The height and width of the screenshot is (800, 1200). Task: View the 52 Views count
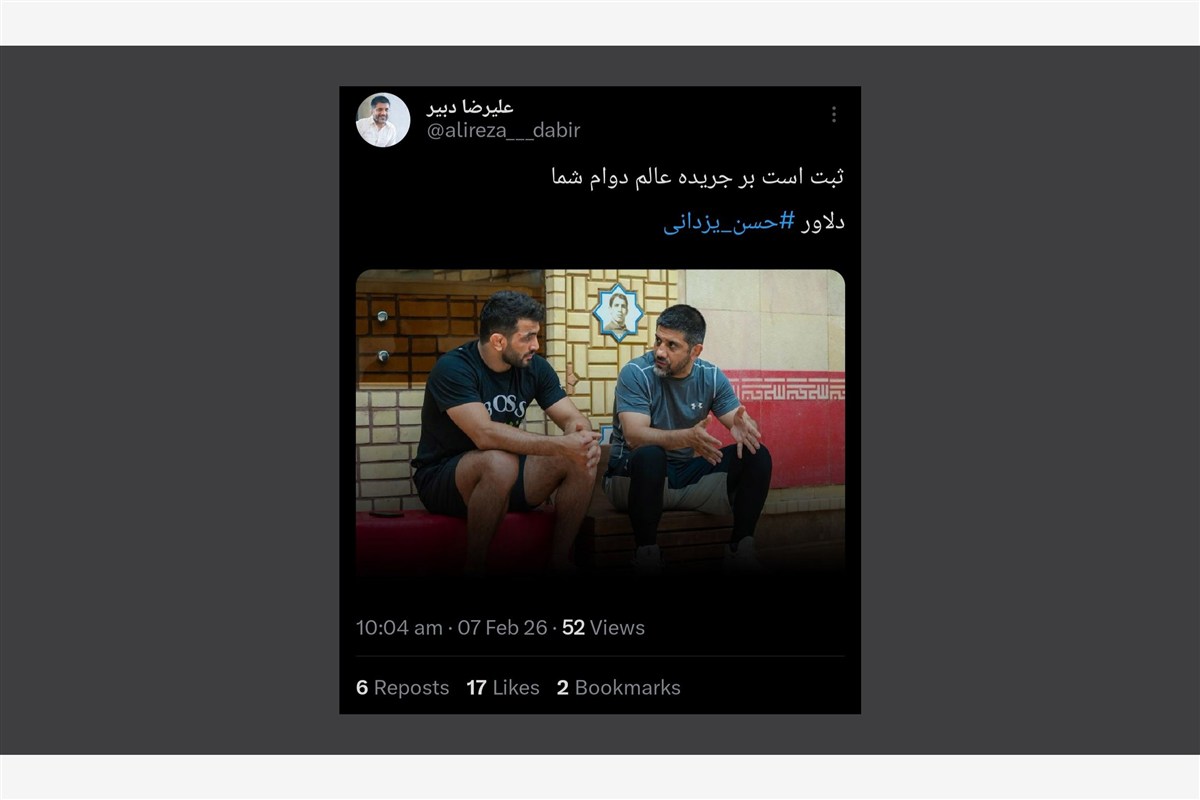pyautogui.click(x=603, y=628)
